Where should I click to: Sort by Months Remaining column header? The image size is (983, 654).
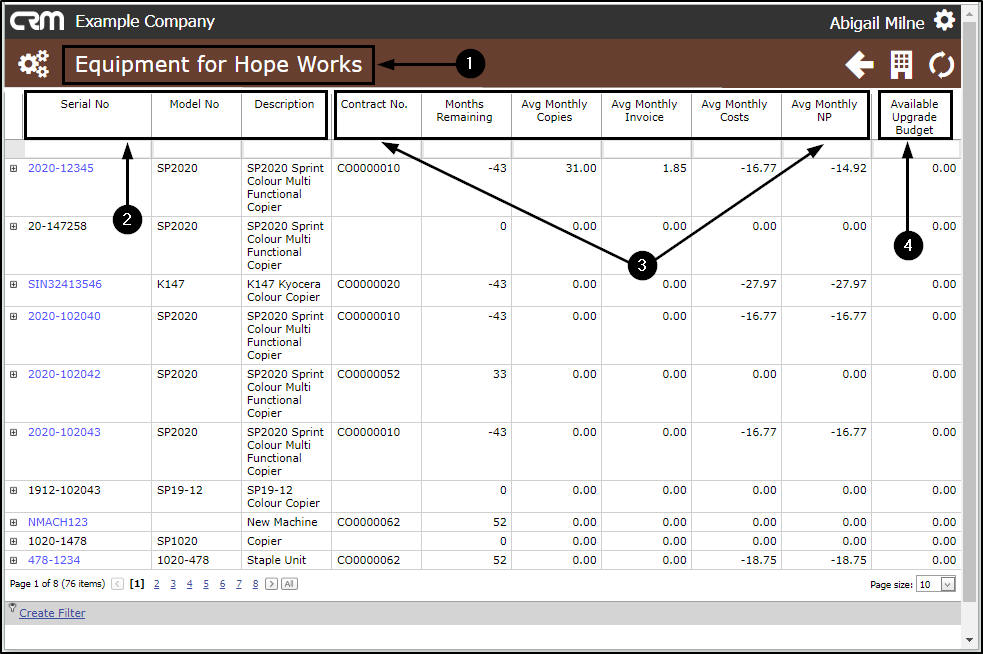(465, 110)
